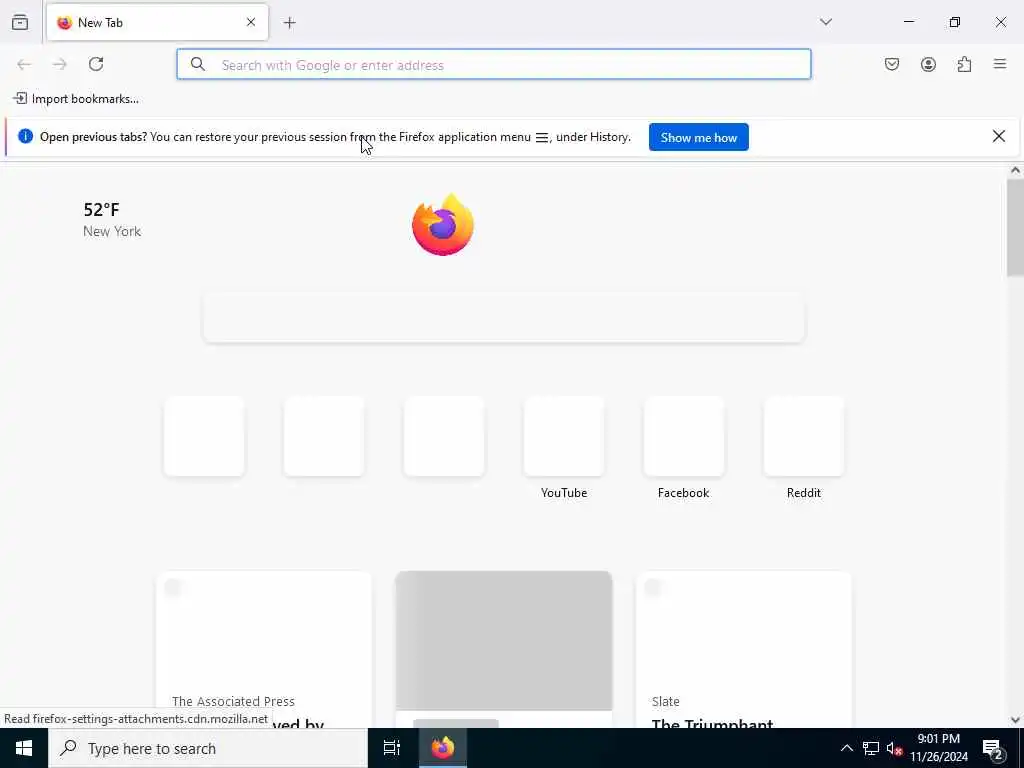The height and width of the screenshot is (768, 1024).
Task: Click the page scrollbar up arrow
Action: [x=1015, y=170]
